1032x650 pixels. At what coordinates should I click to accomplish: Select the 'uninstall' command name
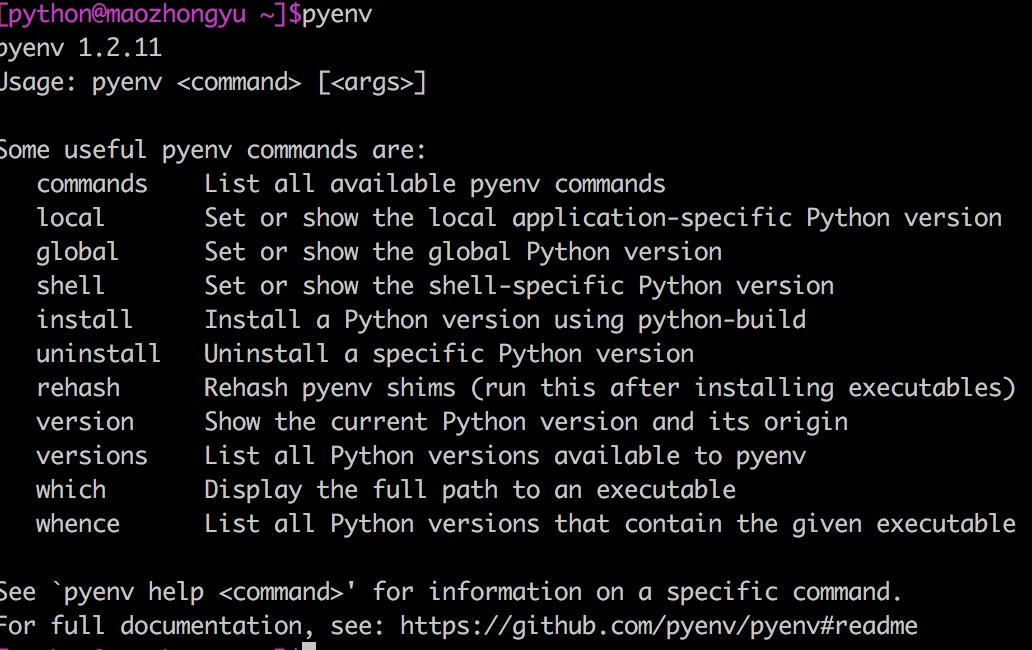[99, 354]
